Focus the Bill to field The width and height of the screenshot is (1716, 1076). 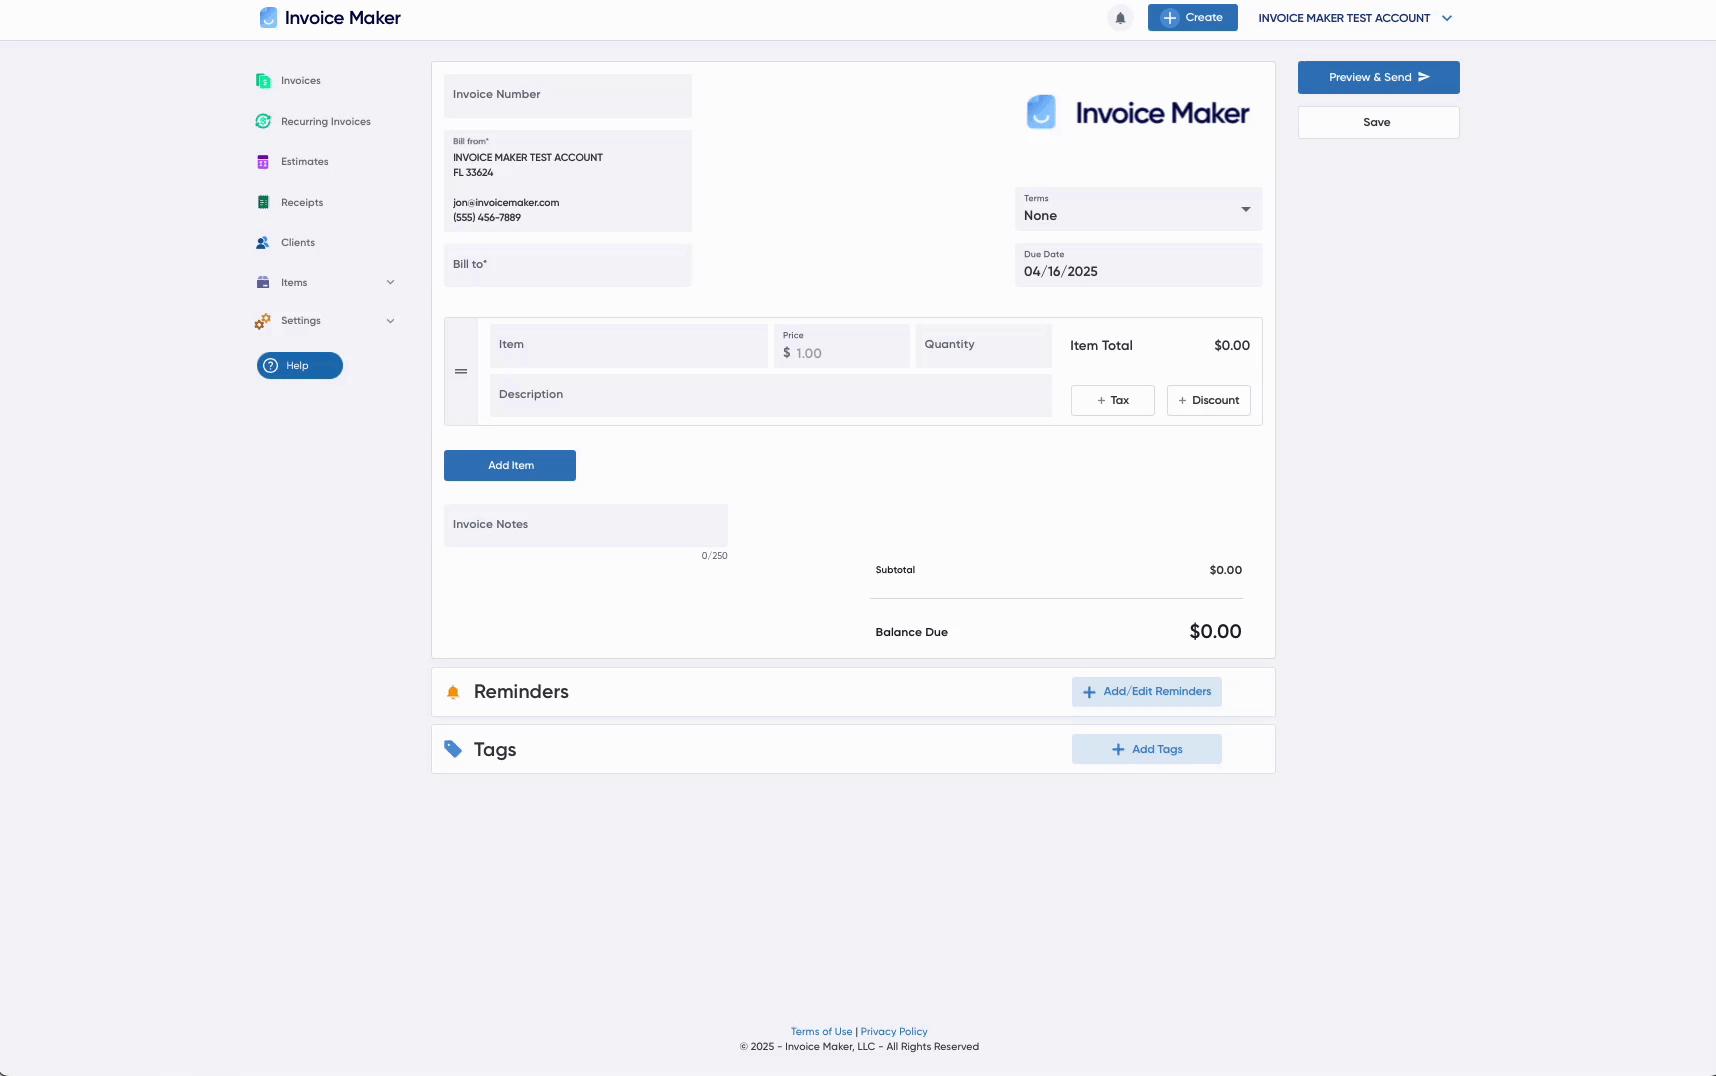(x=568, y=265)
